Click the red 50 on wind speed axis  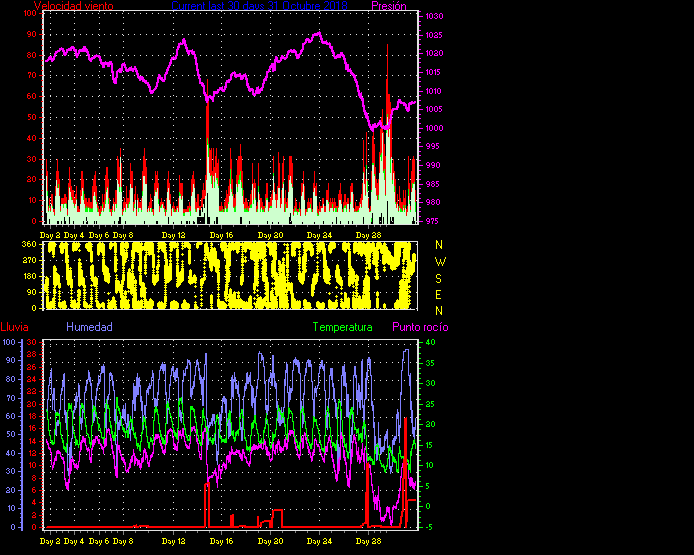[x=32, y=117]
